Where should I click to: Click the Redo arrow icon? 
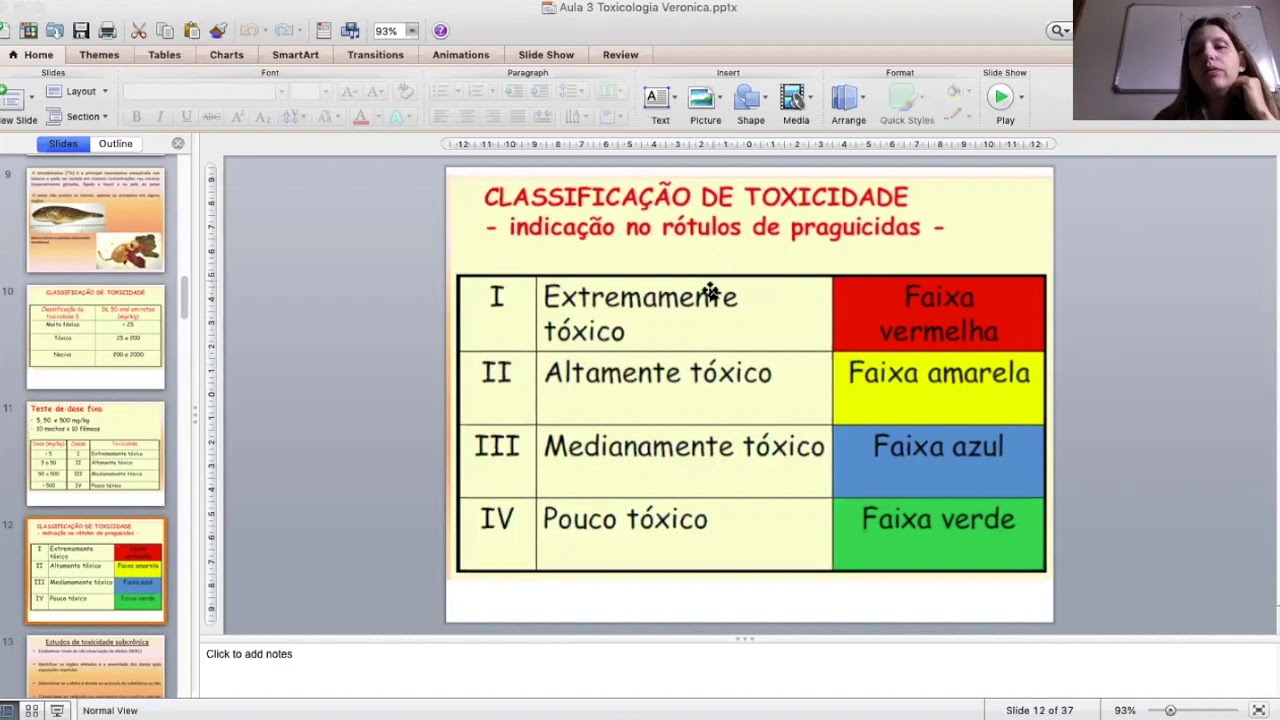[x=283, y=31]
